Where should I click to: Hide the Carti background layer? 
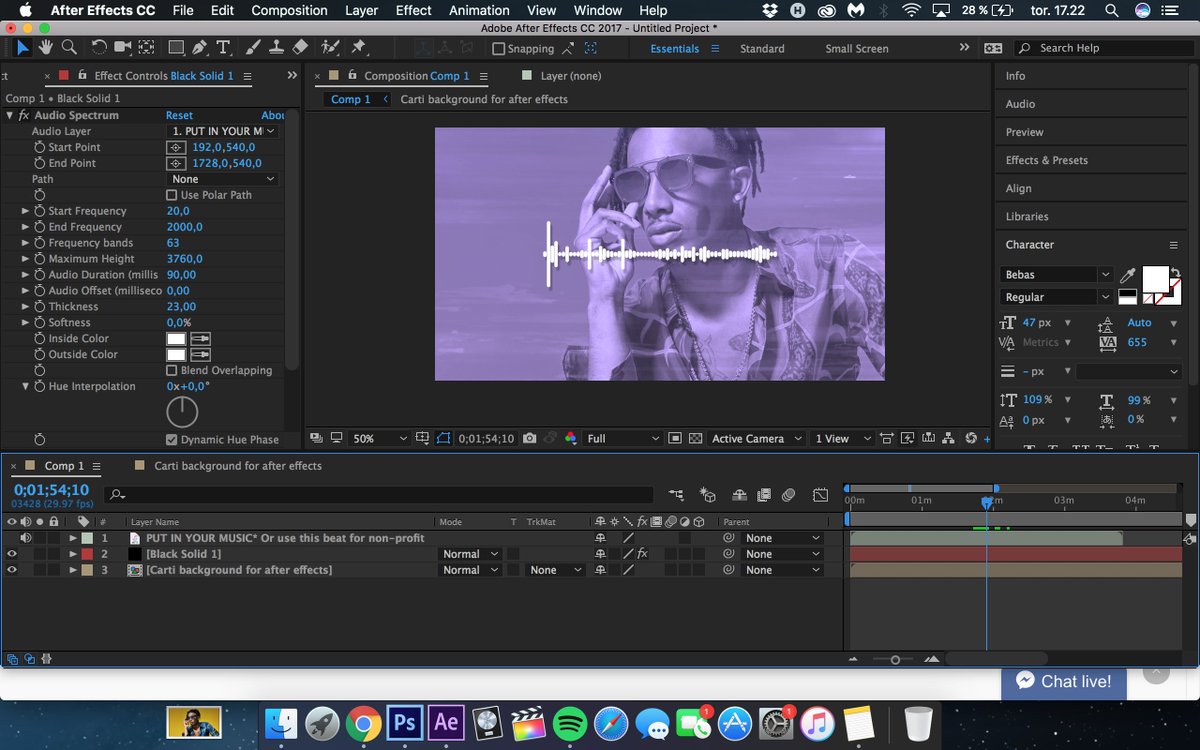(12, 570)
